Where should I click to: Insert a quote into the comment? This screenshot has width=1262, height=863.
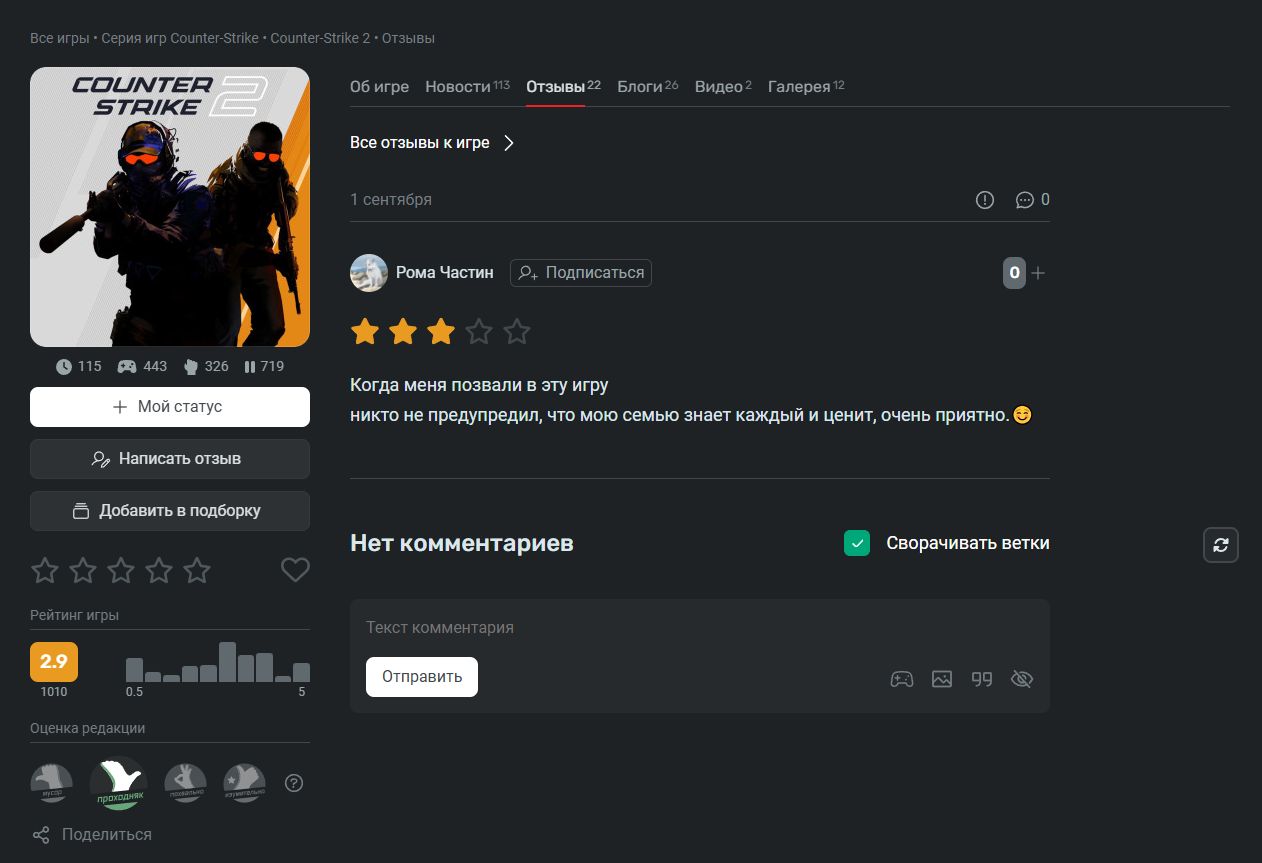[x=982, y=679]
